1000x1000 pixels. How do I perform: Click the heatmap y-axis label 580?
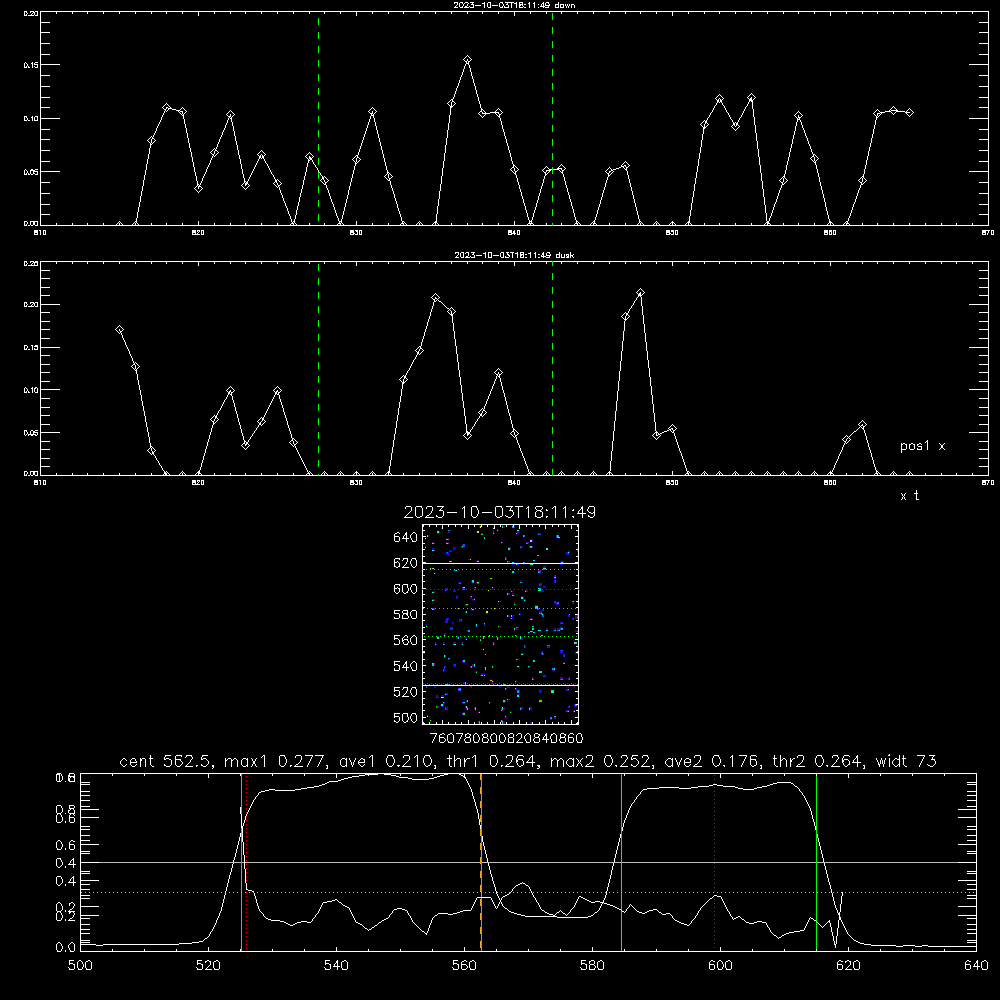(x=406, y=615)
